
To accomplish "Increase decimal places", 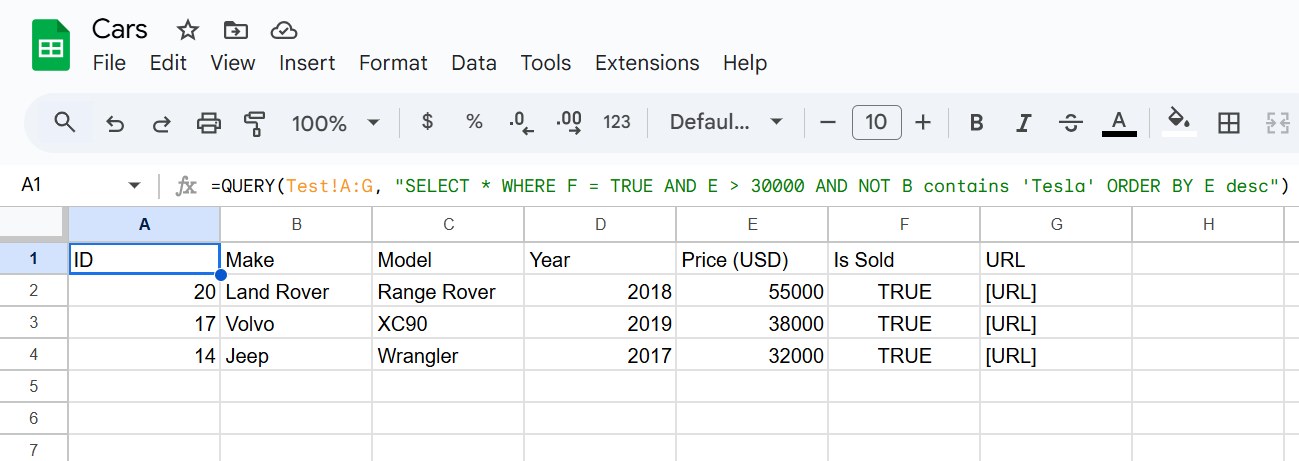I will [569, 123].
